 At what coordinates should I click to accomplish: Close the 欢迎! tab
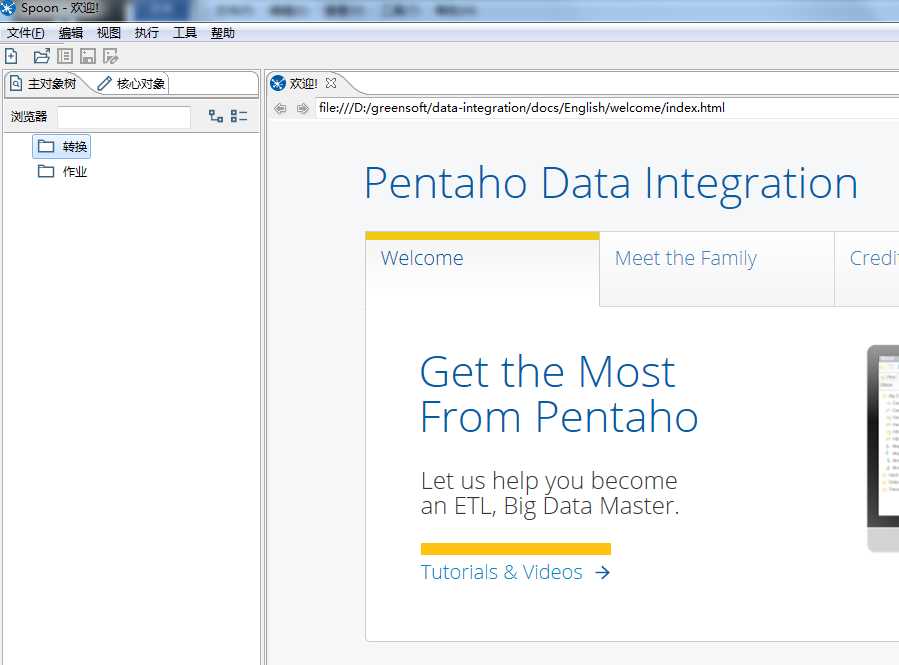coord(331,83)
